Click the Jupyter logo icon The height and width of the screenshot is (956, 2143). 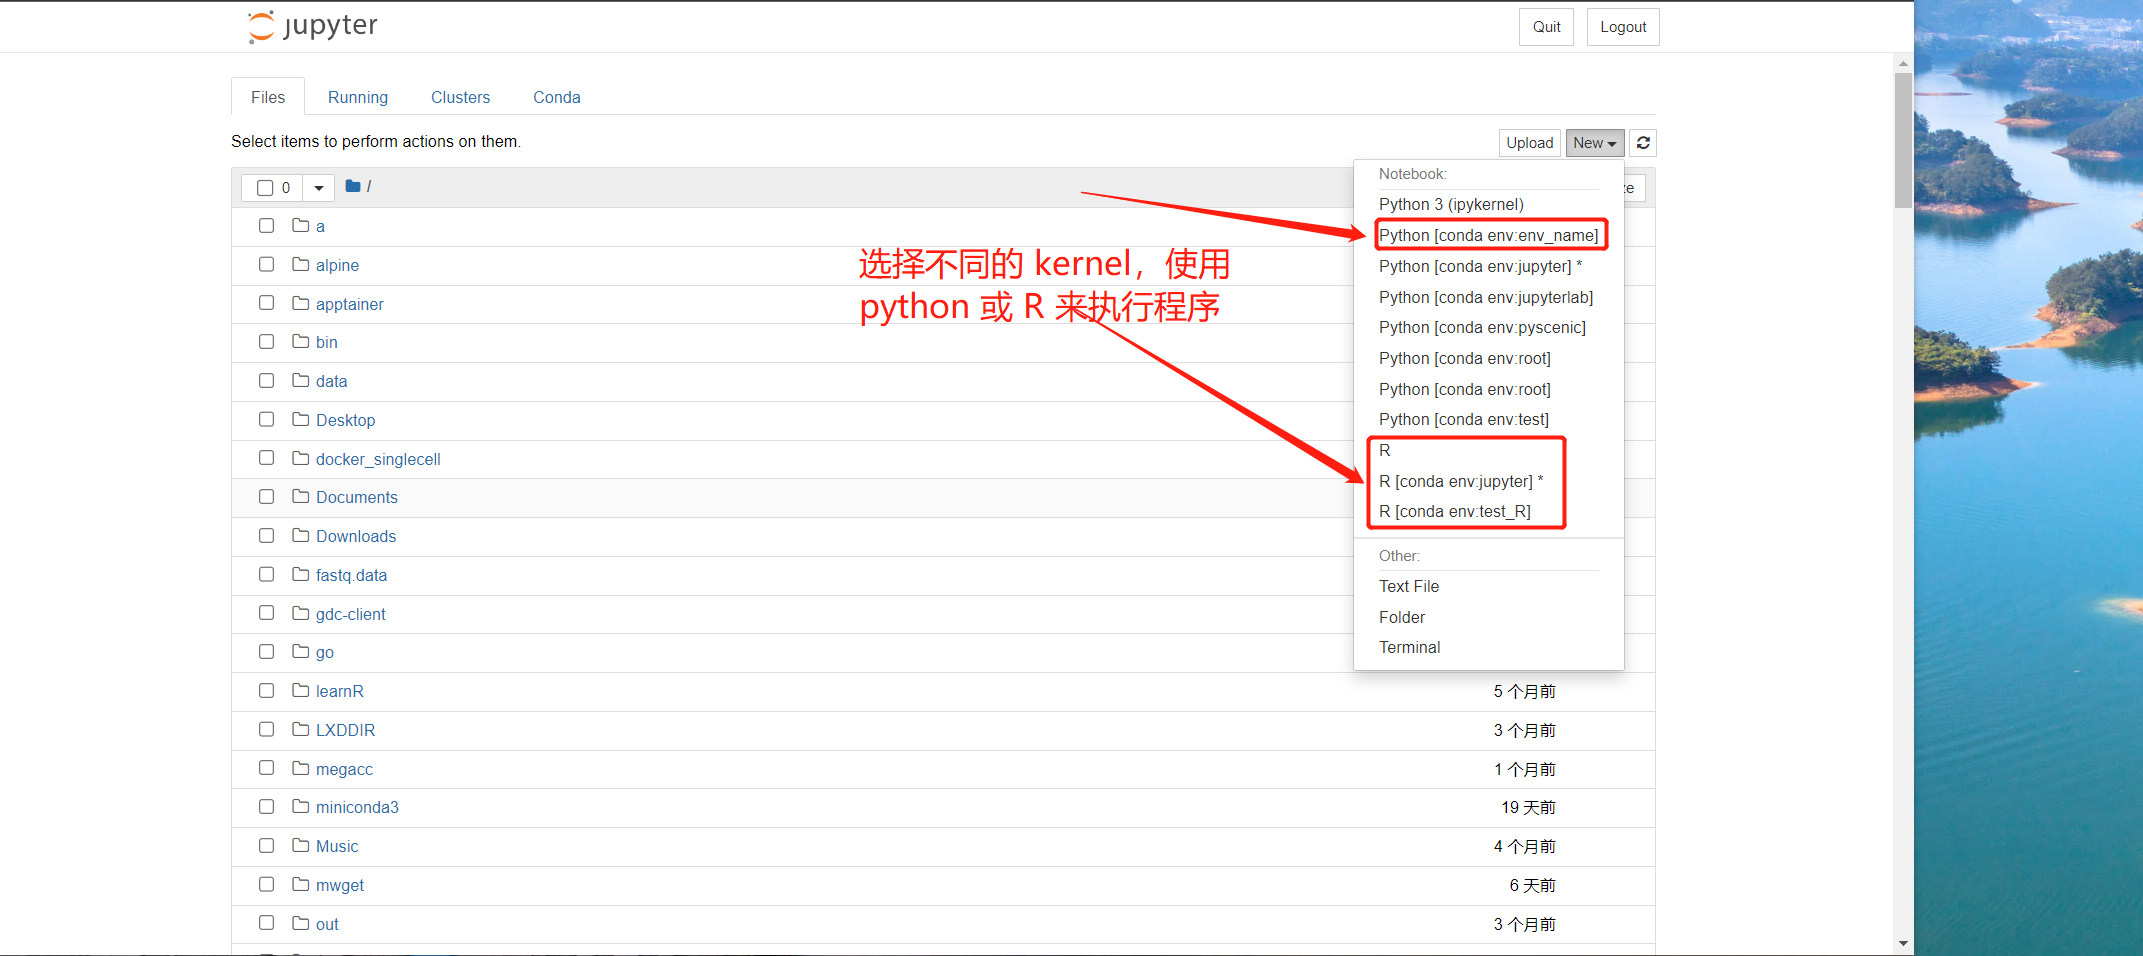[260, 27]
